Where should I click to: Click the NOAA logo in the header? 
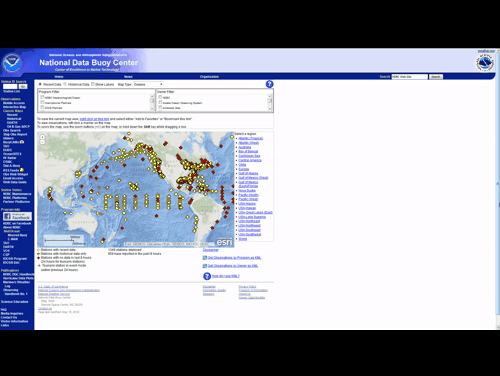pos(12,63)
